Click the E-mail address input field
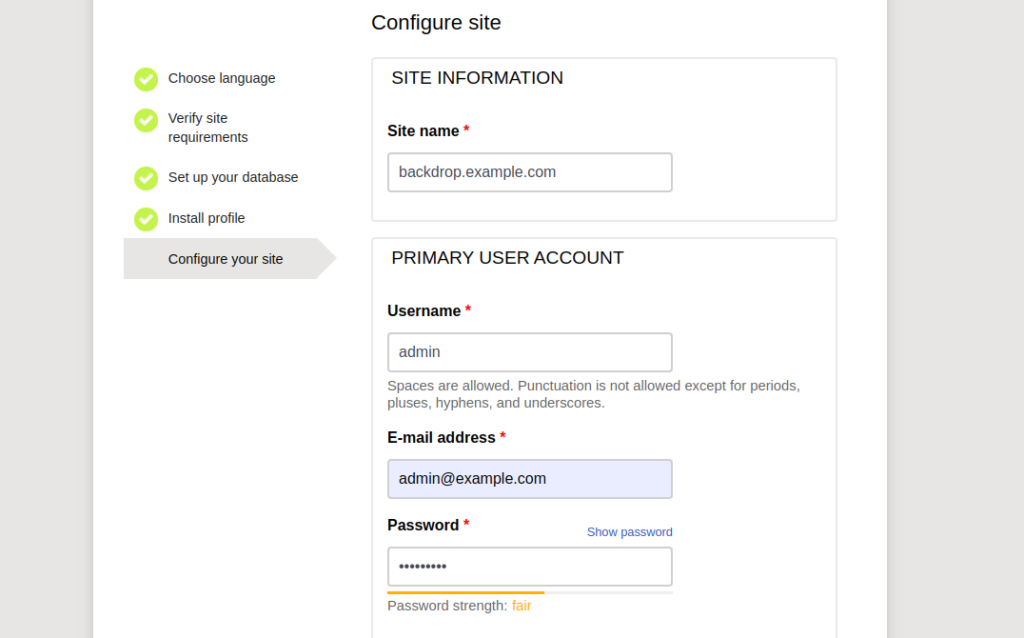Screen dimensions: 1024x638 tap(530, 479)
